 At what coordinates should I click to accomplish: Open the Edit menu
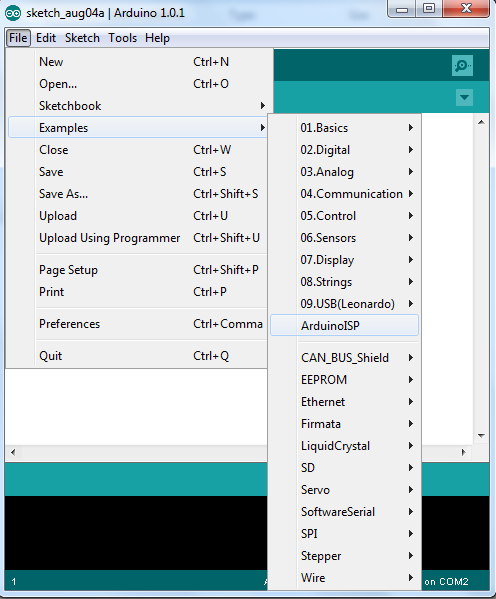point(46,38)
